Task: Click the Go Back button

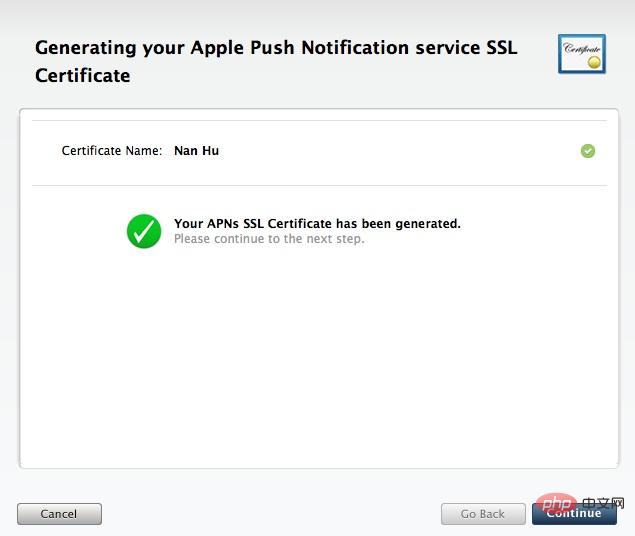Action: click(483, 514)
